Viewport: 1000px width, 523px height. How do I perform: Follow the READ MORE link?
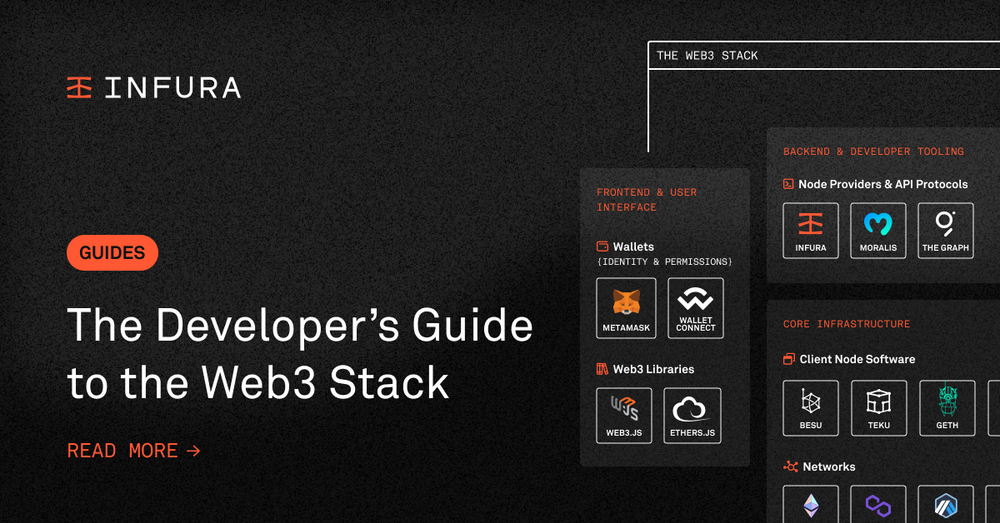[x=134, y=451]
